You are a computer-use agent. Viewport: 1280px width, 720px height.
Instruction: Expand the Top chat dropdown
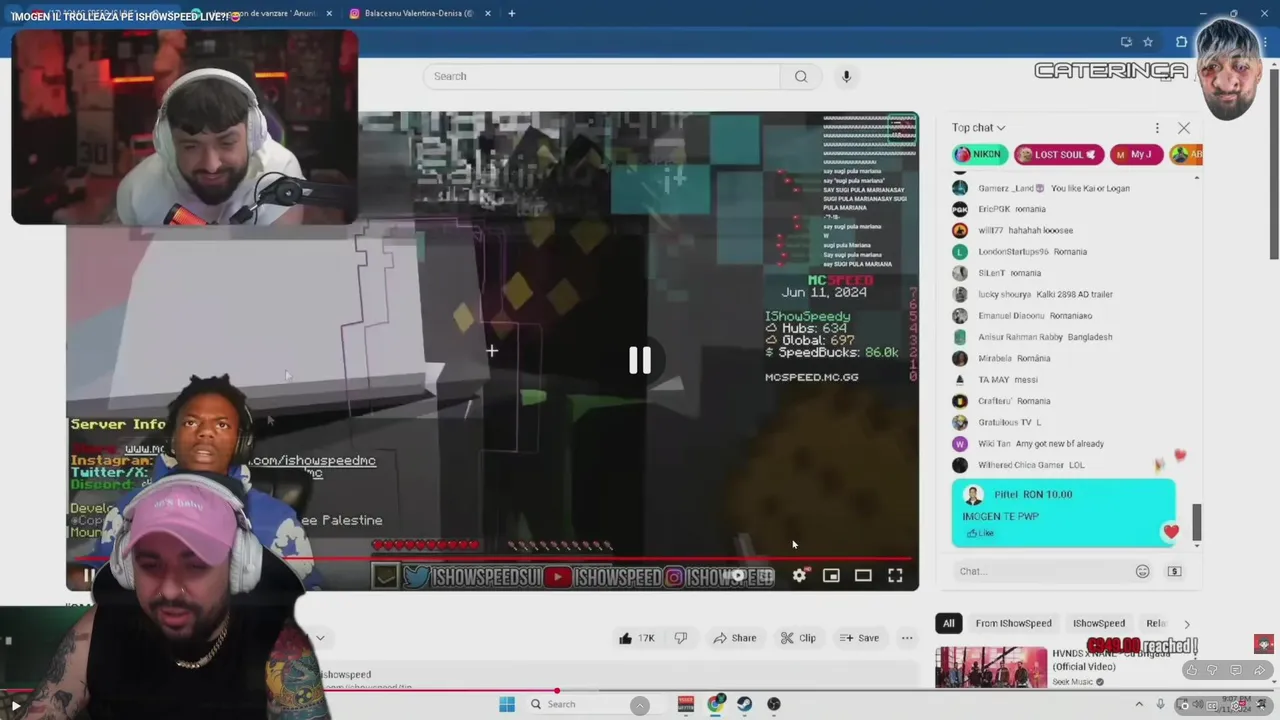pos(979,128)
